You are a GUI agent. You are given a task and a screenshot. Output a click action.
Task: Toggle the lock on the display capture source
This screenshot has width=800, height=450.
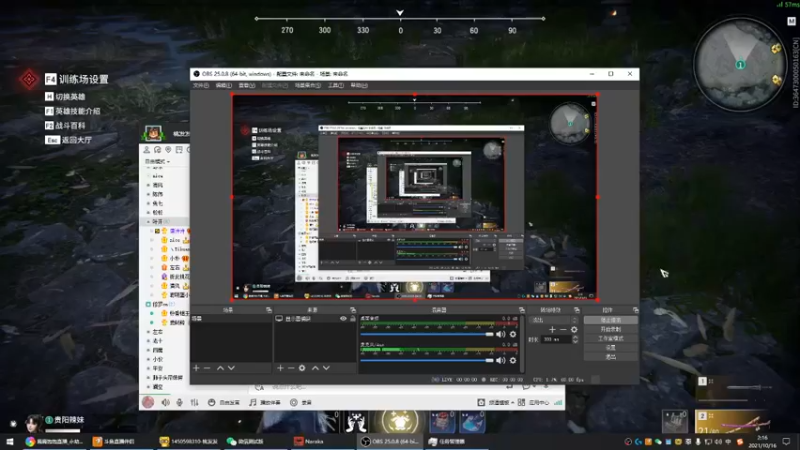coord(353,318)
